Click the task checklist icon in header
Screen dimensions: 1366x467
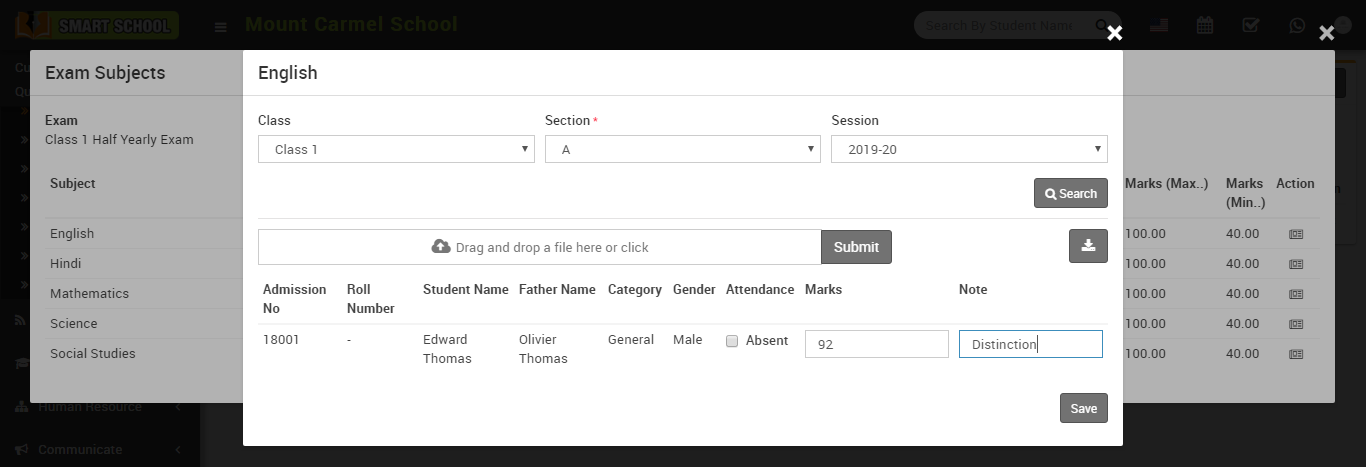point(1250,25)
